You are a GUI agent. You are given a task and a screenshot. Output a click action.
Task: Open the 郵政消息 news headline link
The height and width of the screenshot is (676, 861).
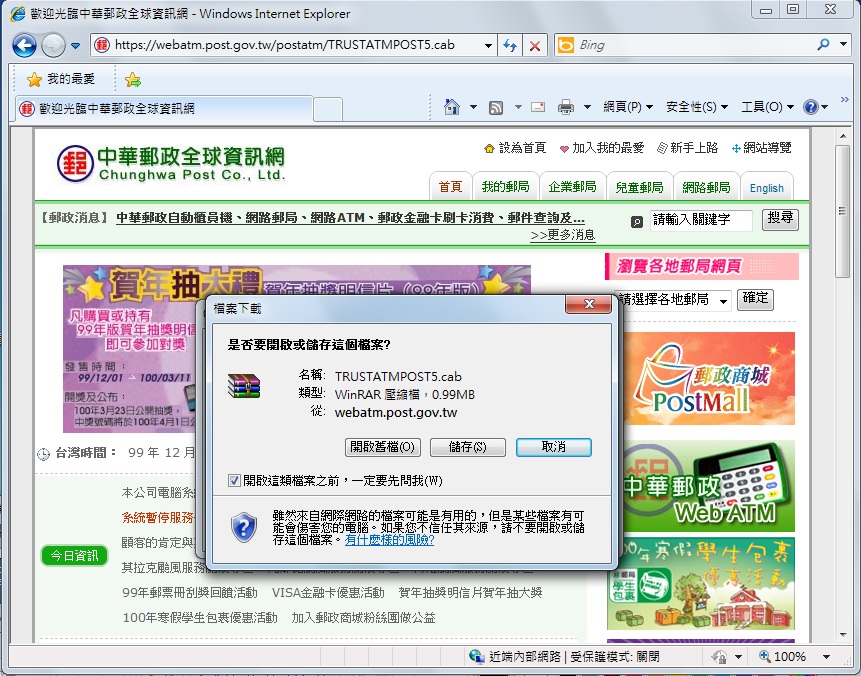350,217
